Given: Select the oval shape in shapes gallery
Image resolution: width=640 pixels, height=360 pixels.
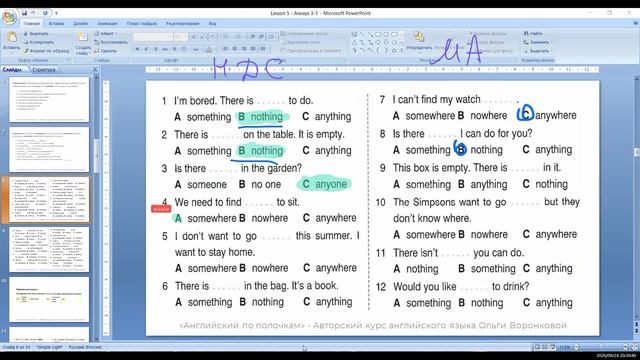Looking at the screenshot, I should [x=386, y=34].
